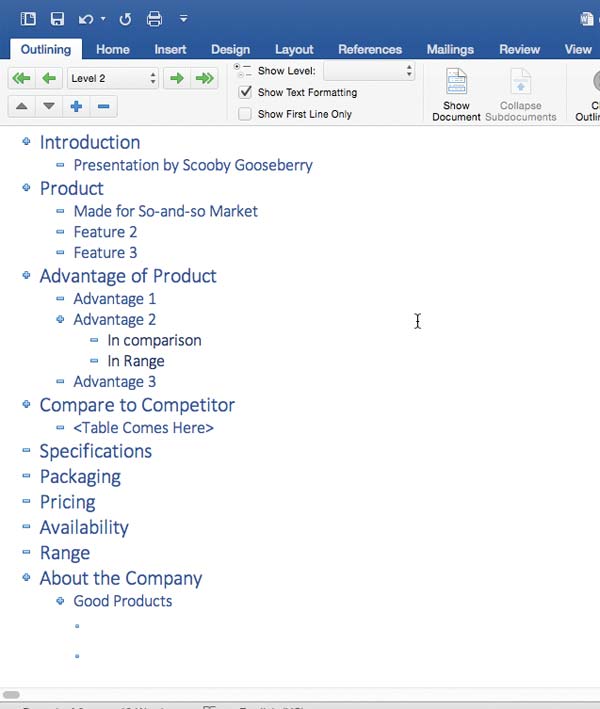Screen dimensions: 600x709
Task: Open the References ribbon tab
Action: (369, 49)
